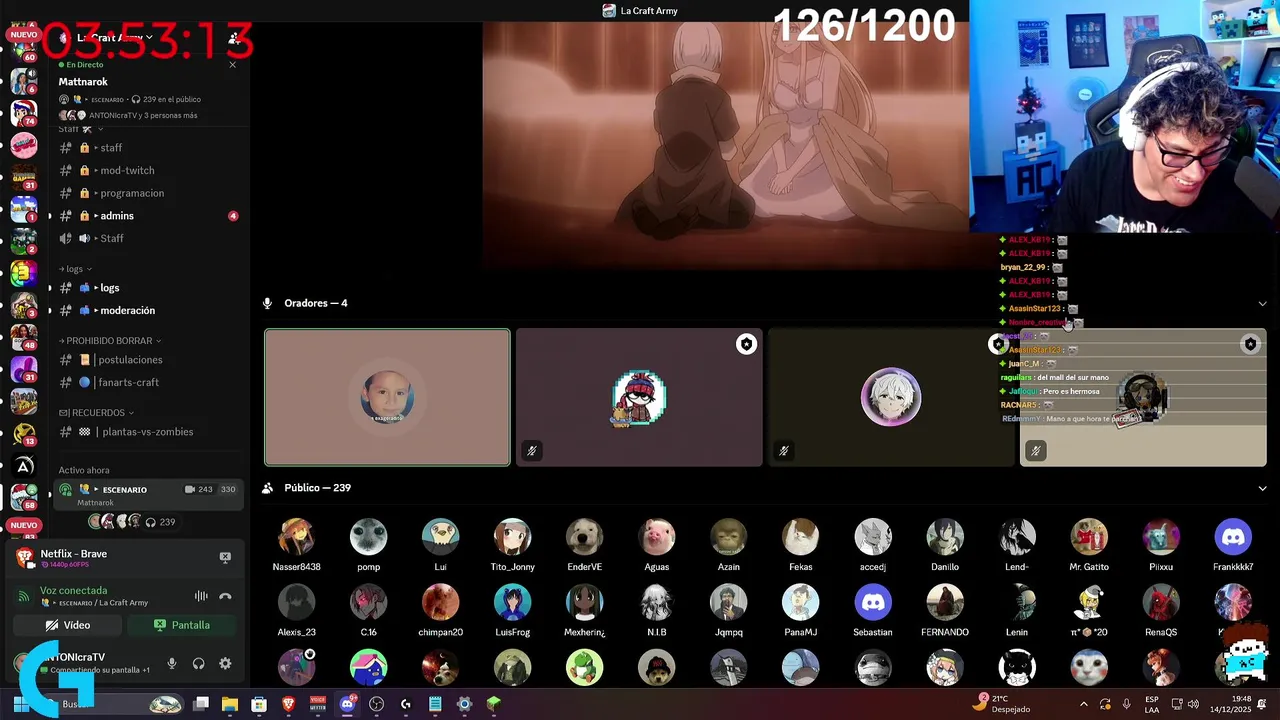Open Brave browser from the taskbar

[x=289, y=704]
